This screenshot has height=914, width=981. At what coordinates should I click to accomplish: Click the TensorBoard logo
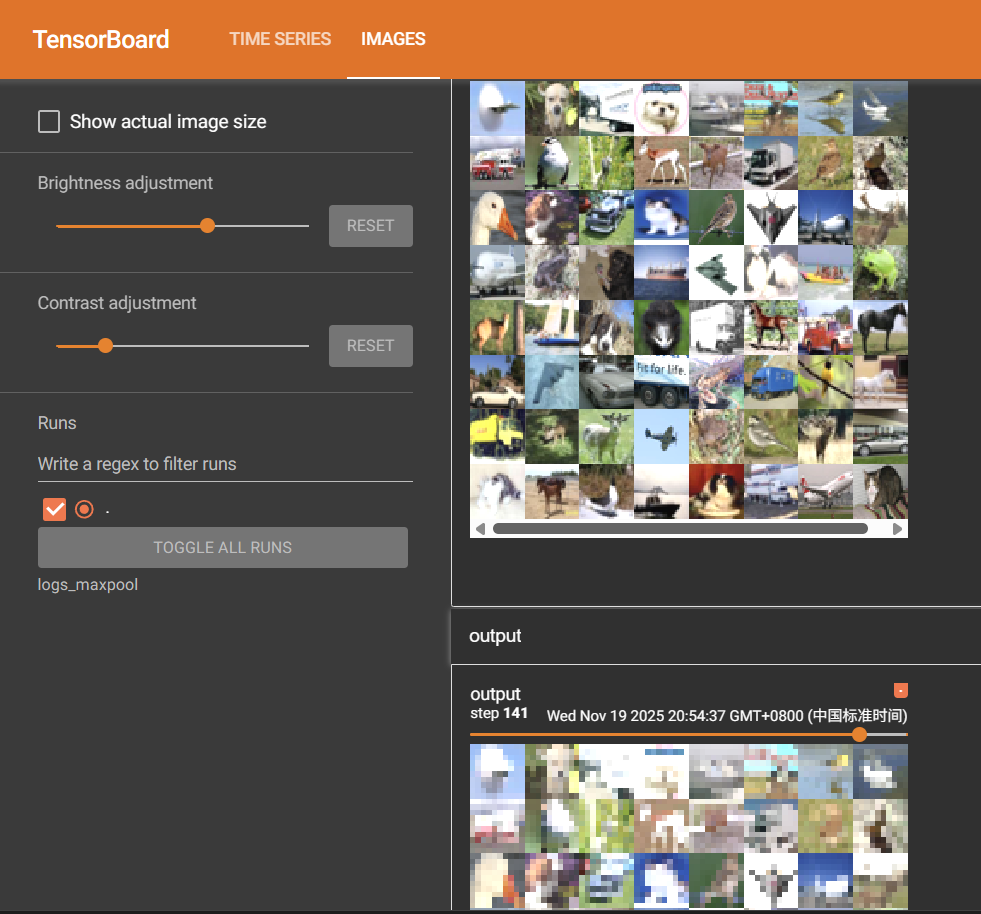pos(100,39)
